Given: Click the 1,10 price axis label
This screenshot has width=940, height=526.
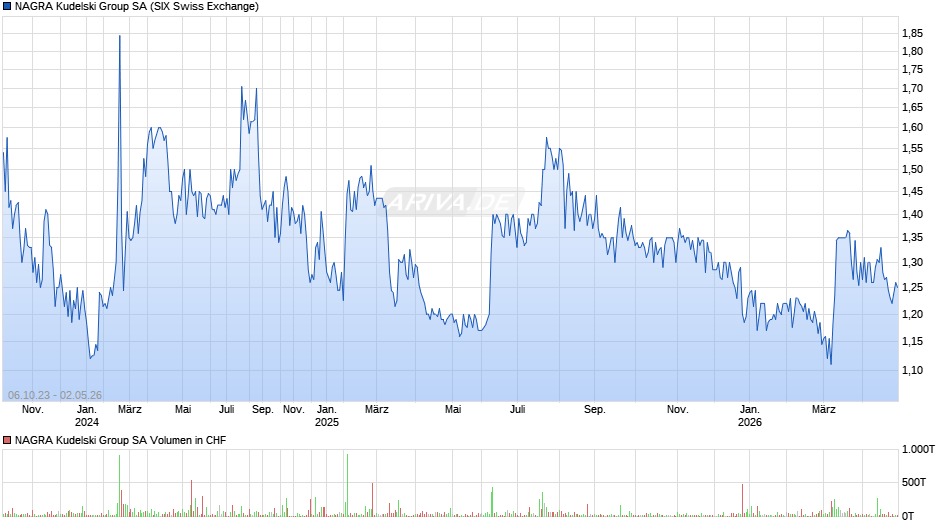Looking at the screenshot, I should click(912, 371).
